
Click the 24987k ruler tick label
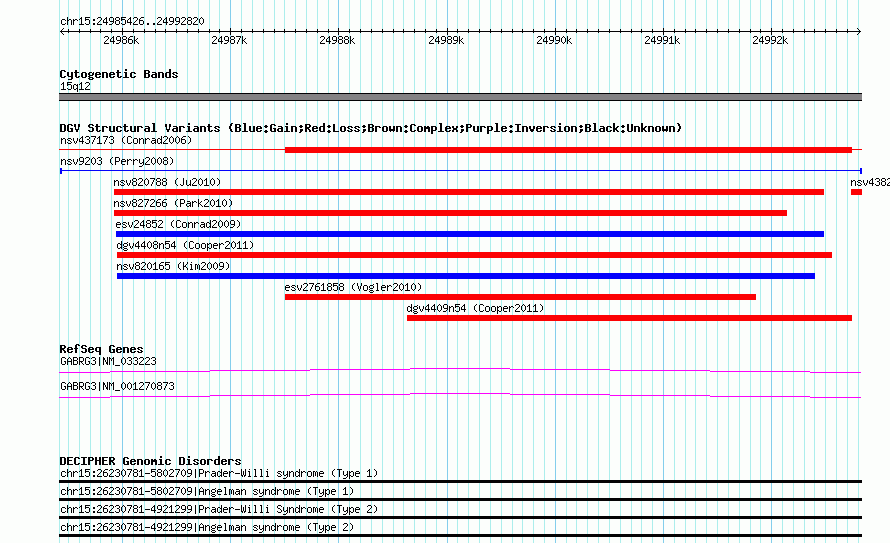229,40
